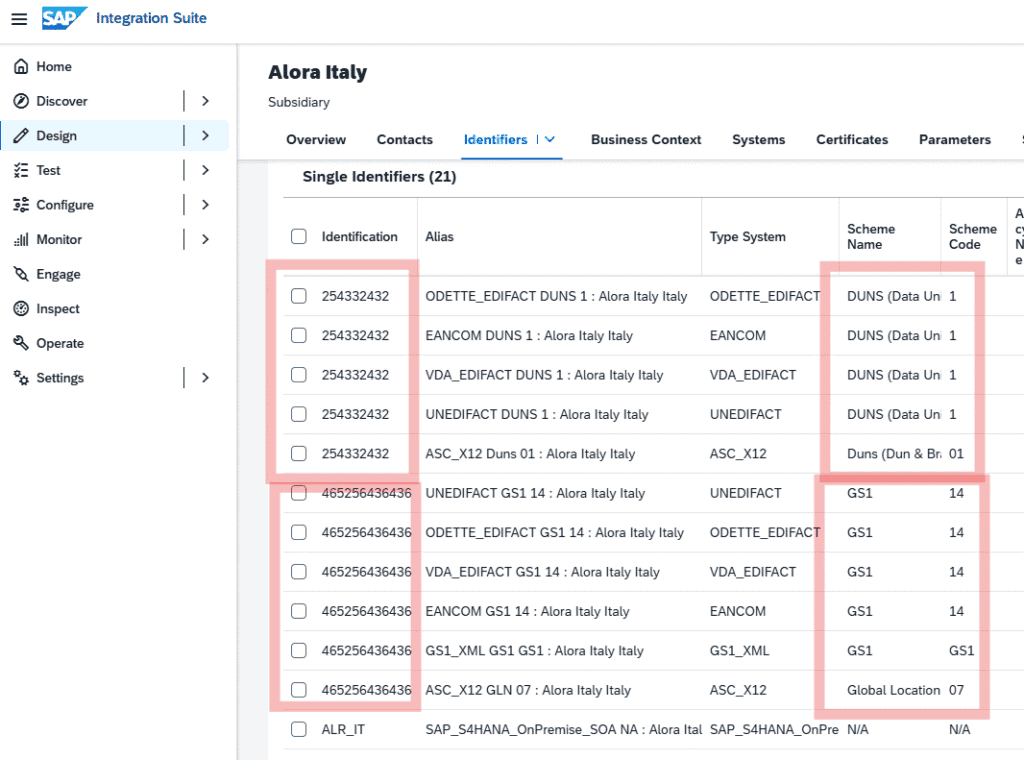1024x760 pixels.
Task: Click the 'Global Location' scheme name cell
Action: pos(893,690)
